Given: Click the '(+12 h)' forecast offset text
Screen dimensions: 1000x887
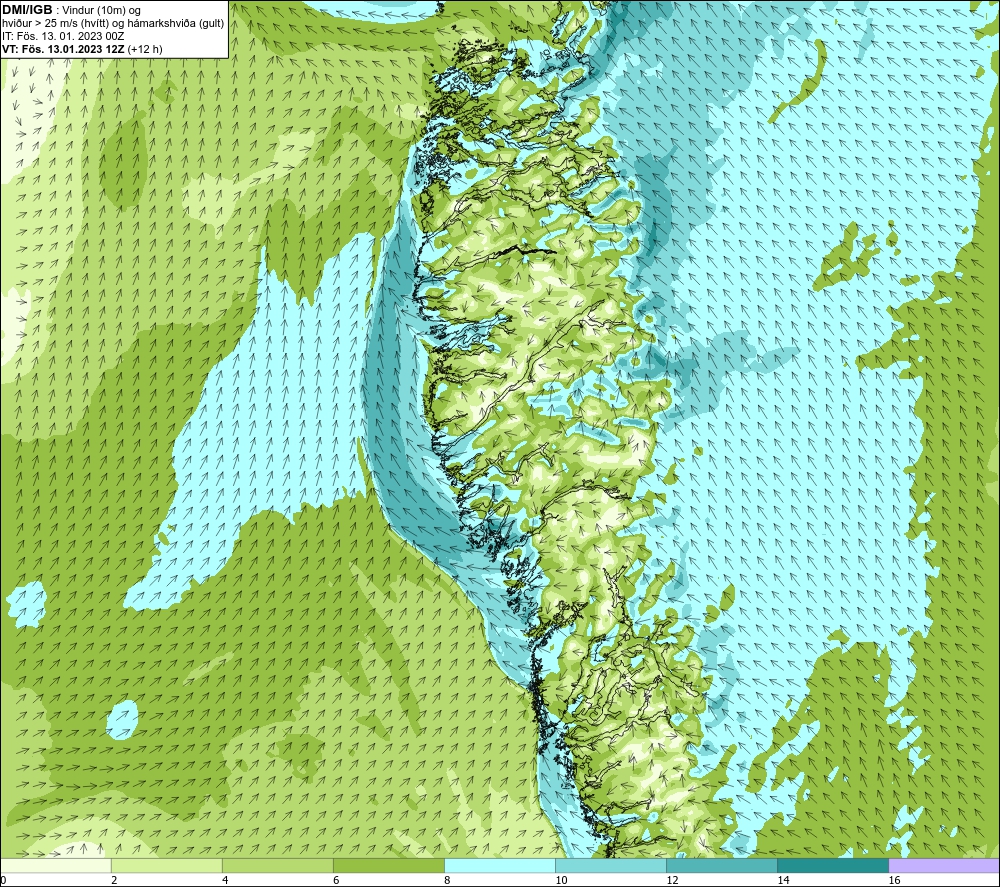Looking at the screenshot, I should [145, 48].
